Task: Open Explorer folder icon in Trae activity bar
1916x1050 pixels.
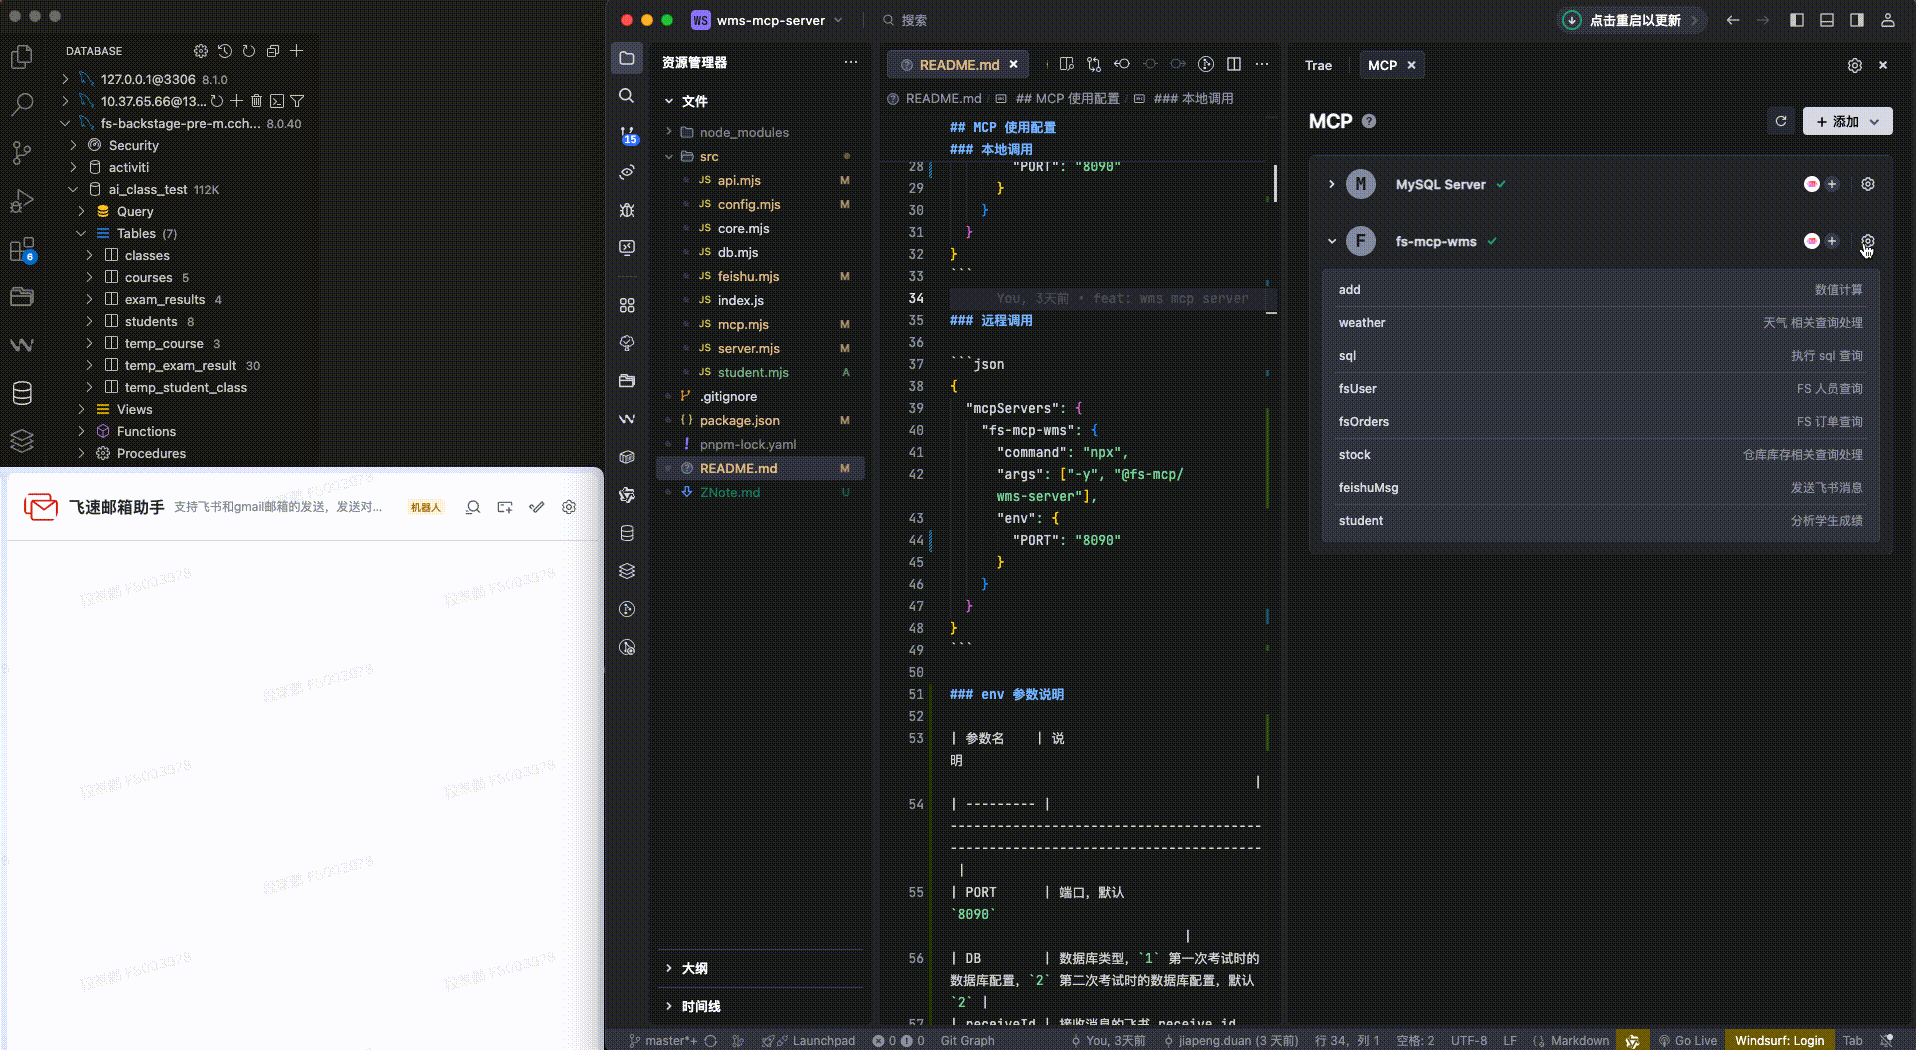Action: click(627, 58)
